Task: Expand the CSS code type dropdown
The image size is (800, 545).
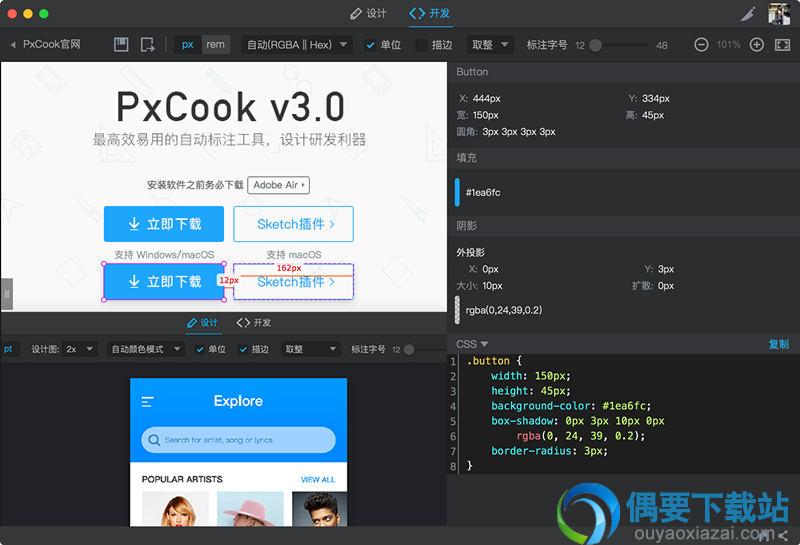Action: tap(472, 344)
